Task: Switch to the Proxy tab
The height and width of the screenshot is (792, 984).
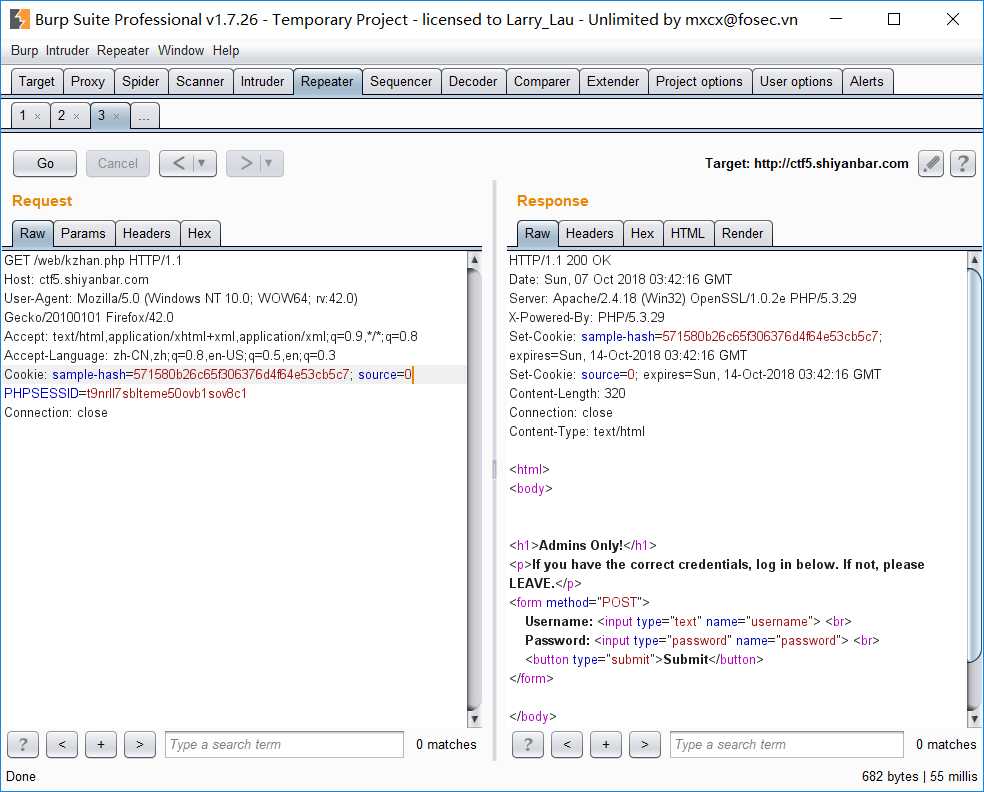Action: click(88, 82)
